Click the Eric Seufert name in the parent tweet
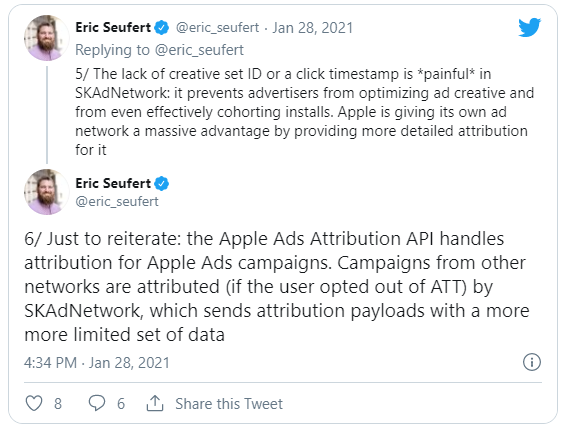The image size is (567, 432). pos(113,27)
